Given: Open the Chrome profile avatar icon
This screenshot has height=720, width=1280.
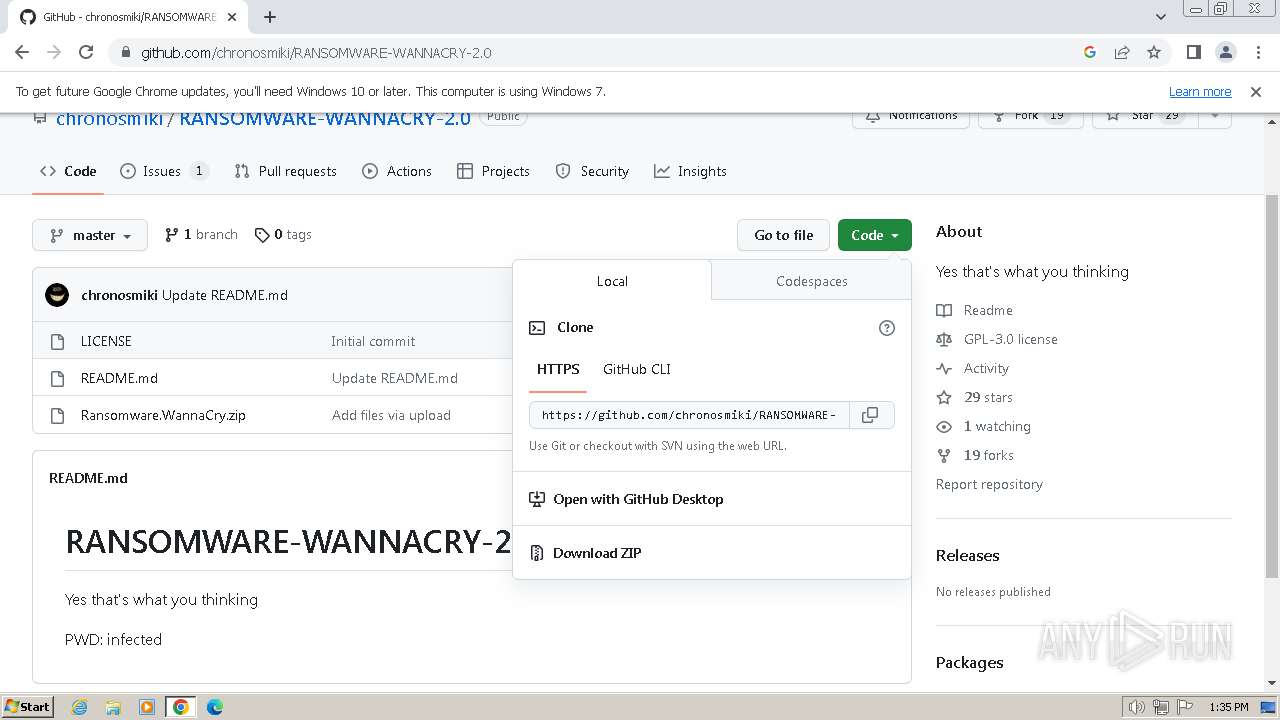Looking at the screenshot, I should tap(1225, 52).
